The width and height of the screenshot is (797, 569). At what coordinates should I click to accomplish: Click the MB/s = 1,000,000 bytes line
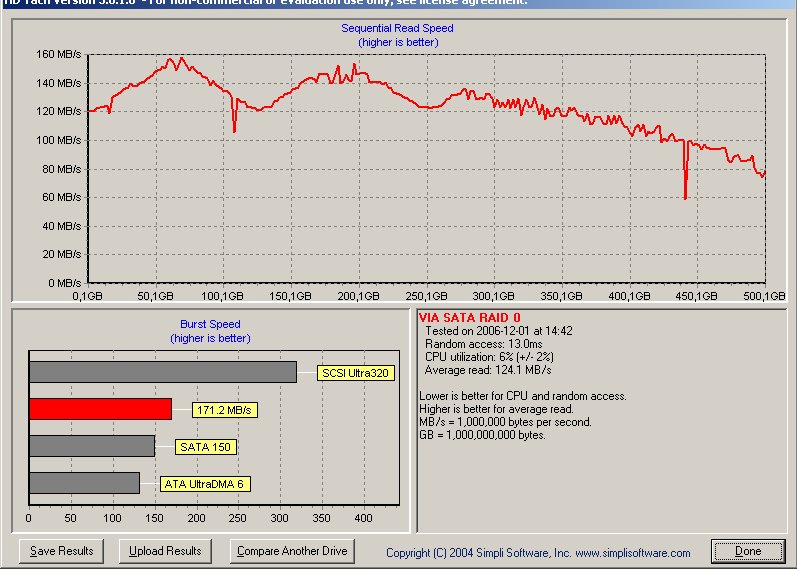tap(505, 422)
